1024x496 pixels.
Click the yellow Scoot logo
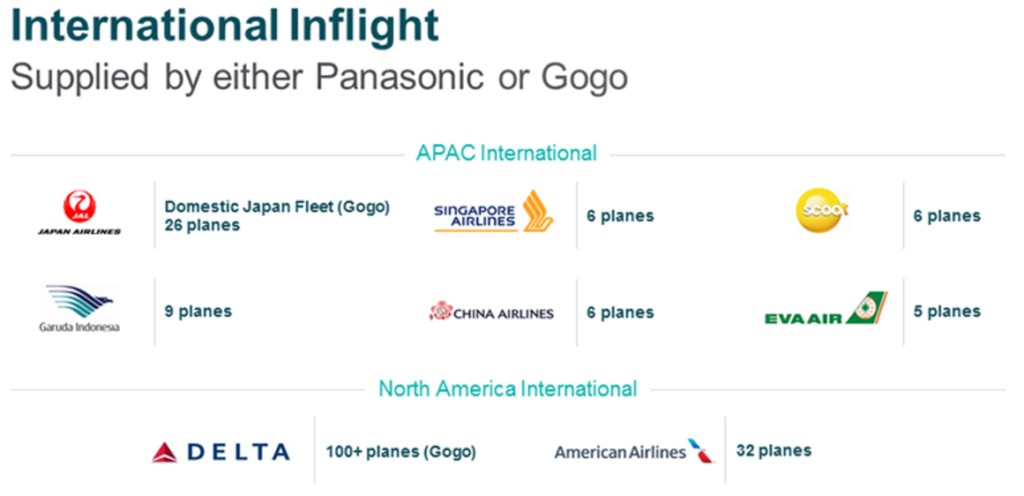click(x=822, y=211)
